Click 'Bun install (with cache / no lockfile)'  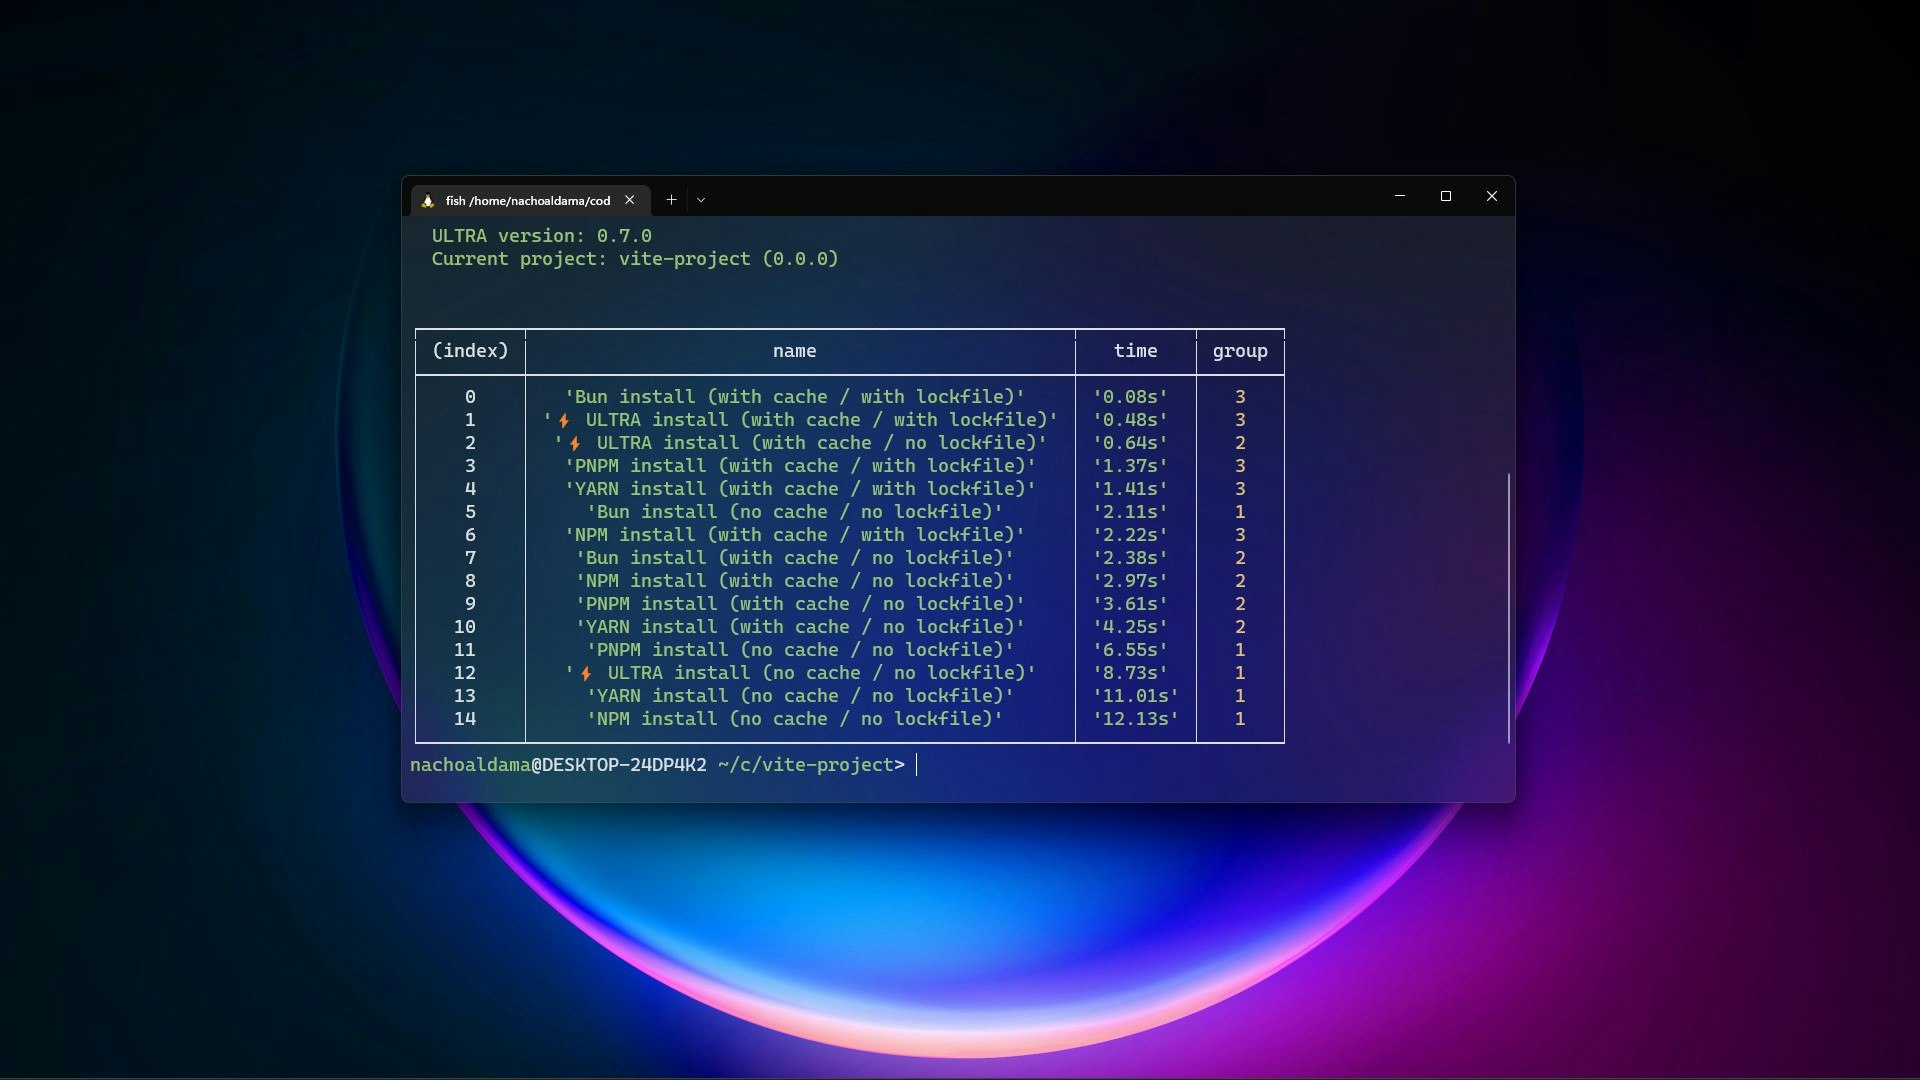(795, 558)
